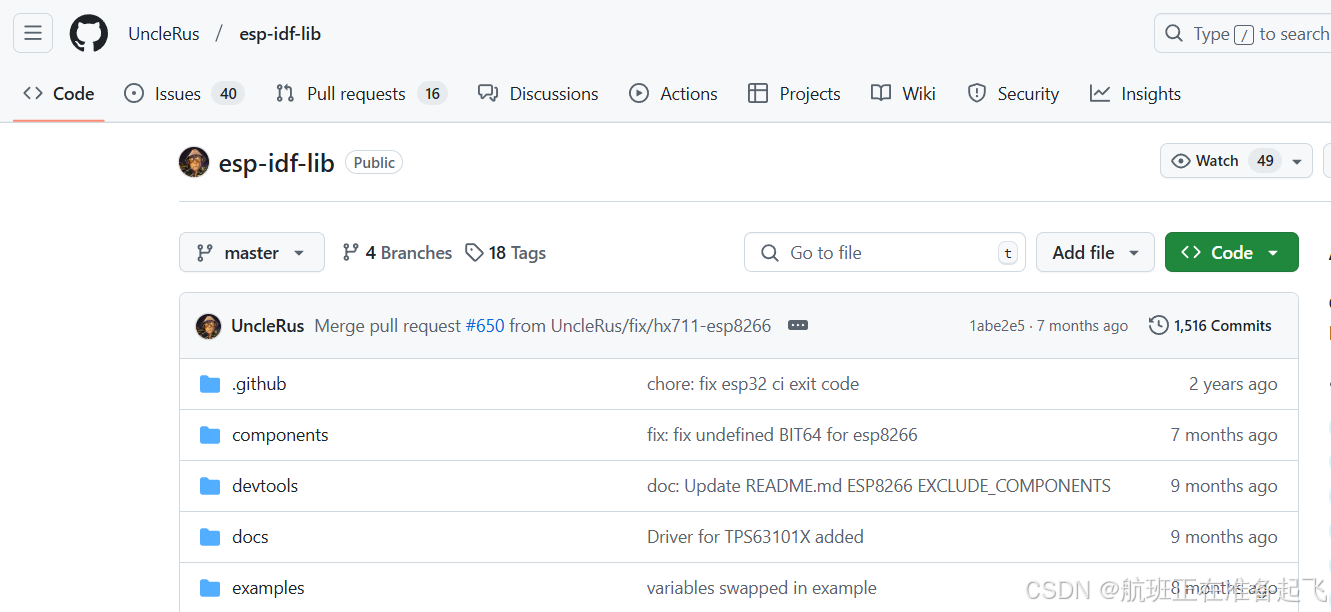Image resolution: width=1331 pixels, height=612 pixels.
Task: Click the repository owner avatar beside esp-idf-lib title
Action: click(x=194, y=162)
